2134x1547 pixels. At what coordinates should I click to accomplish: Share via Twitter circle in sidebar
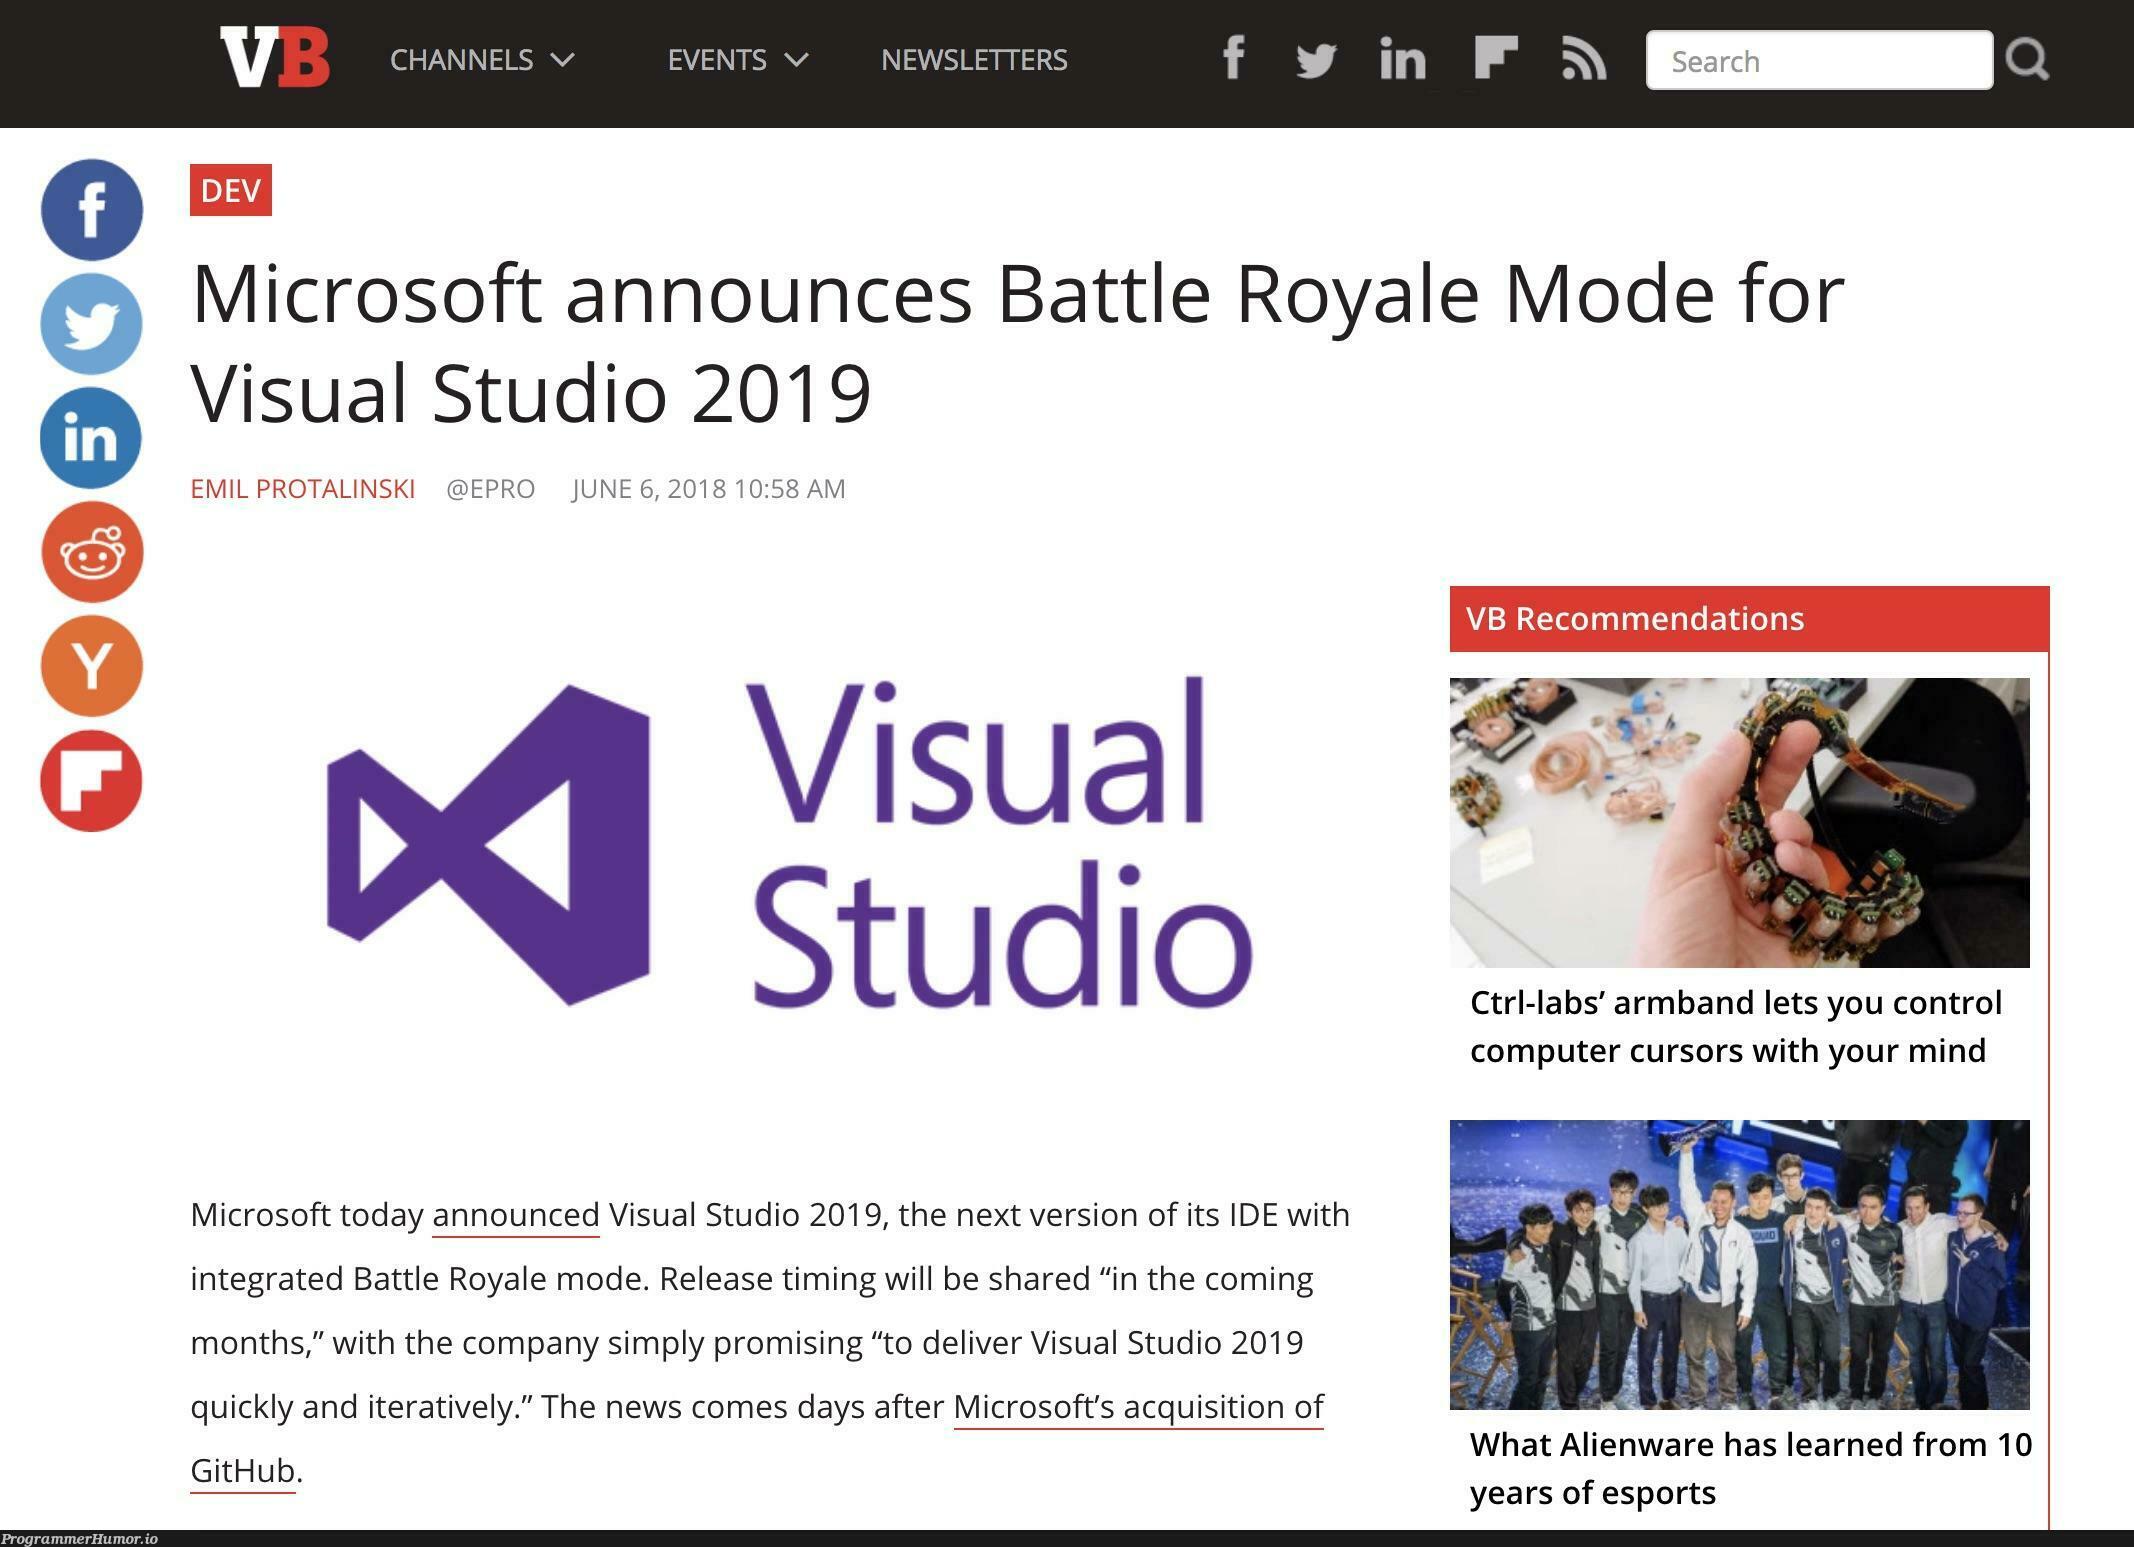pyautogui.click(x=92, y=324)
